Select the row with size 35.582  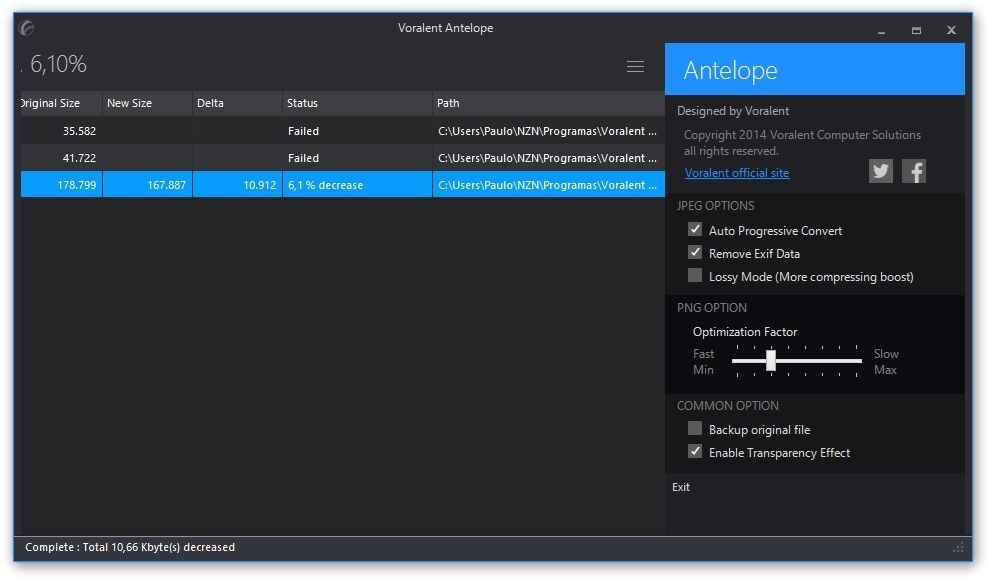click(342, 131)
